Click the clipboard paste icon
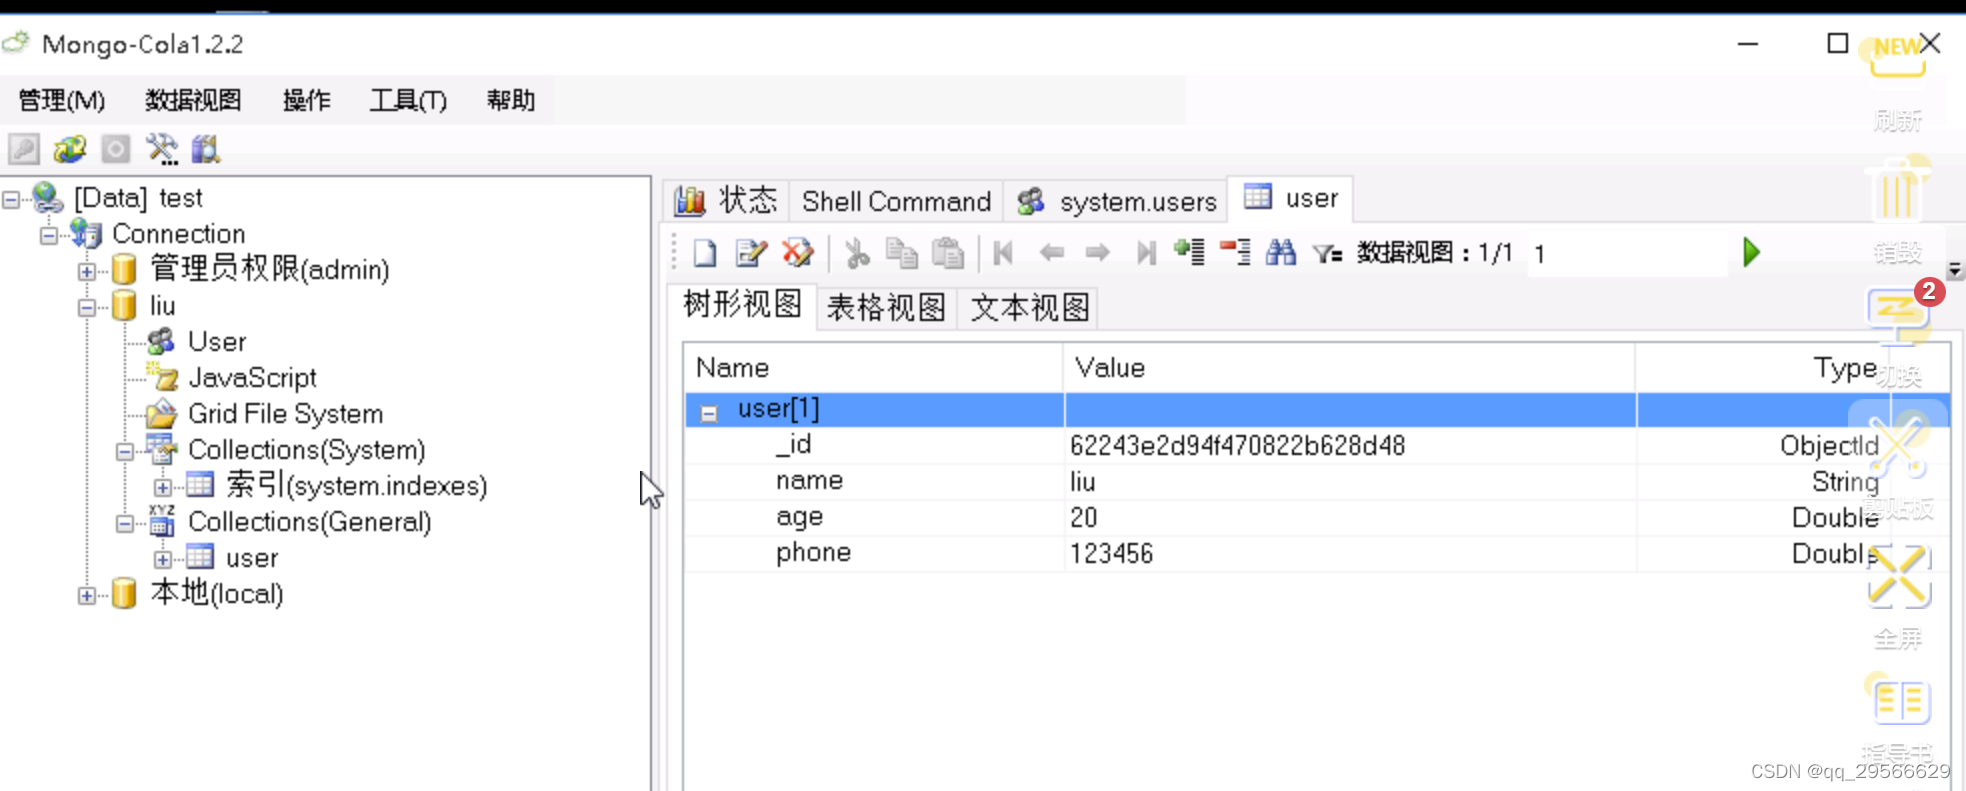The image size is (1966, 791). pos(948,253)
